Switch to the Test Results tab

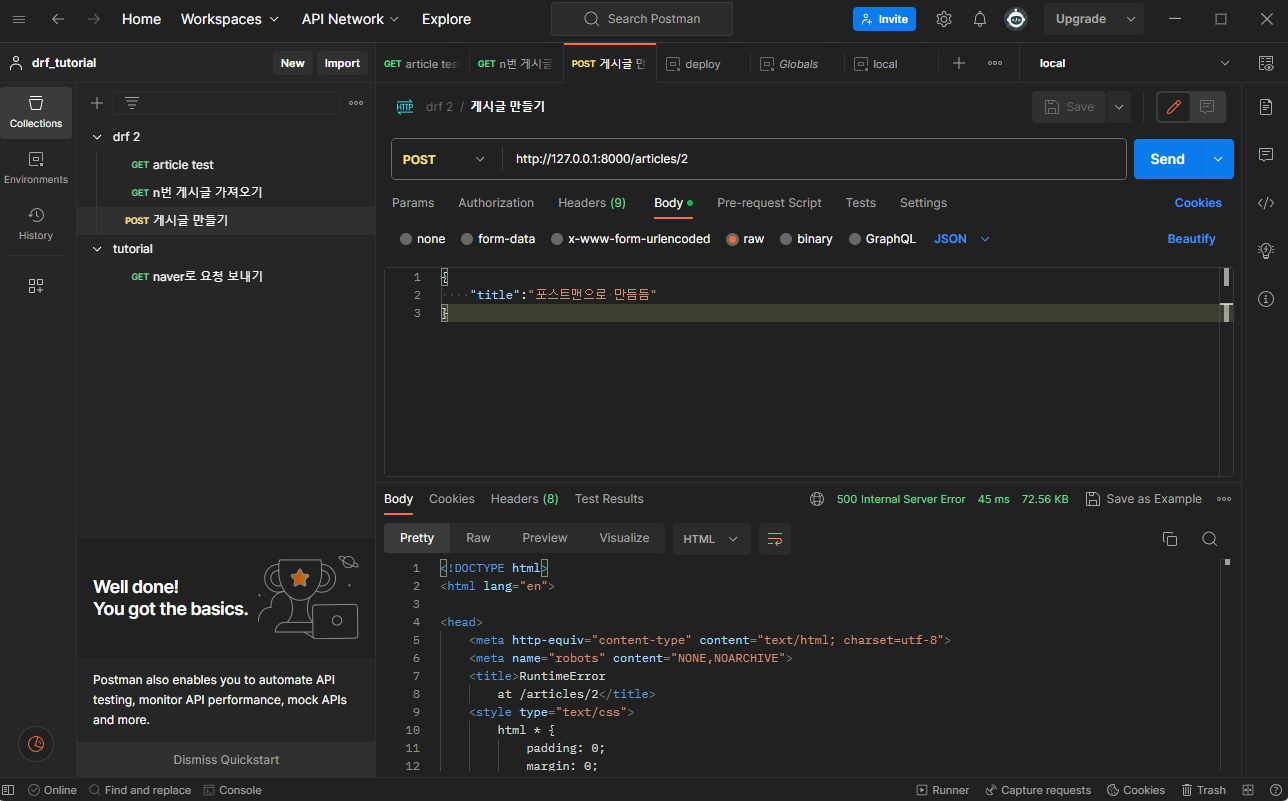click(x=609, y=499)
